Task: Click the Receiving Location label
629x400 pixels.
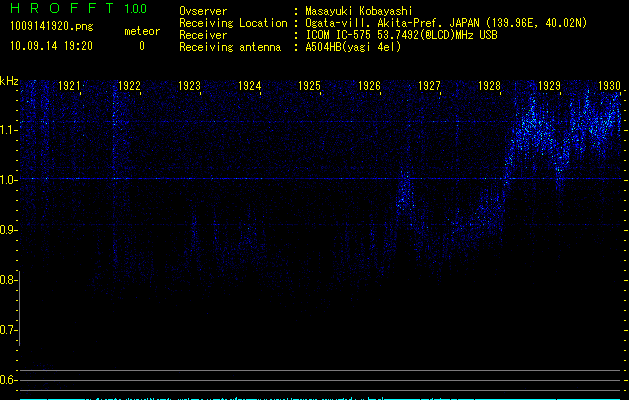Action: [x=233, y=23]
